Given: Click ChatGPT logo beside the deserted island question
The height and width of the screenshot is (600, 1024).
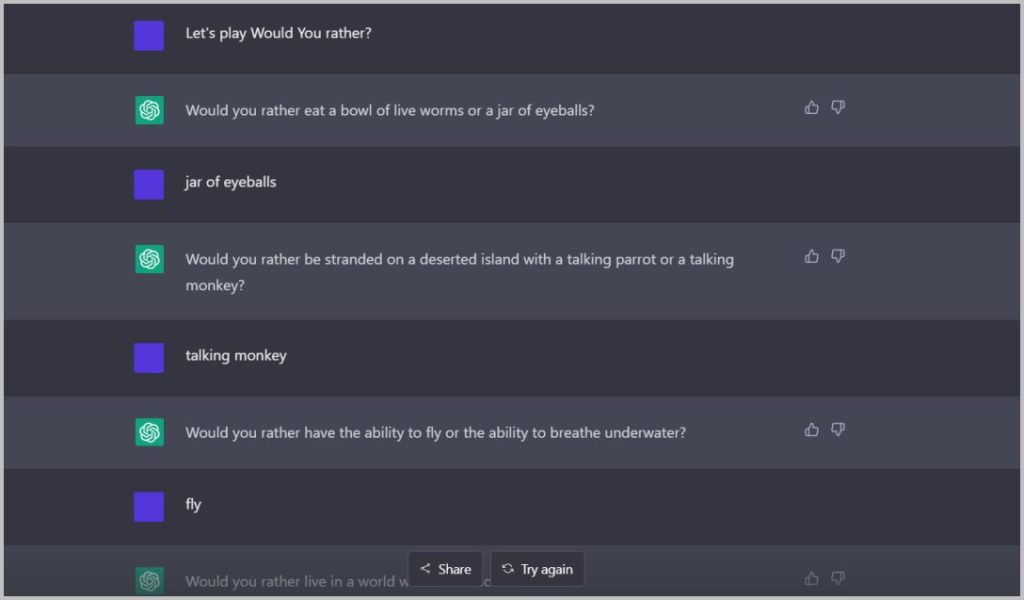Looking at the screenshot, I should [149, 260].
